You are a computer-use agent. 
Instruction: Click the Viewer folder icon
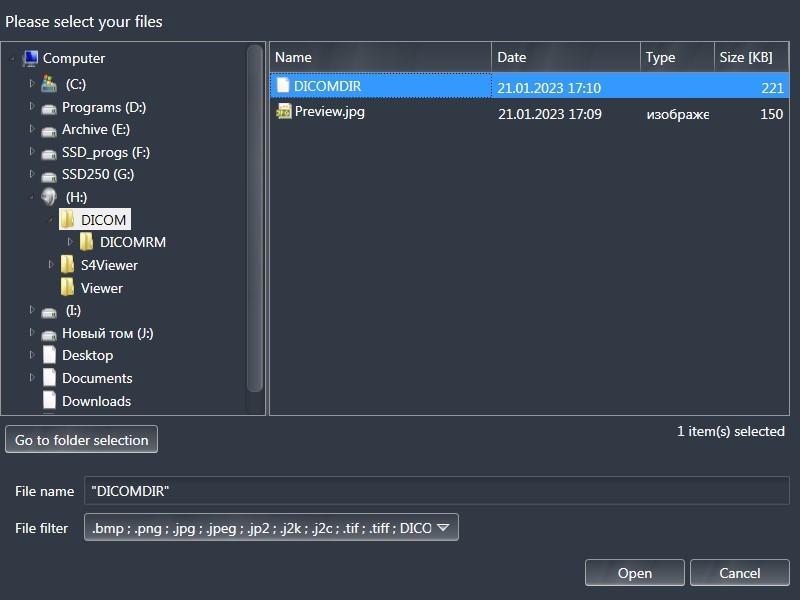[67, 288]
